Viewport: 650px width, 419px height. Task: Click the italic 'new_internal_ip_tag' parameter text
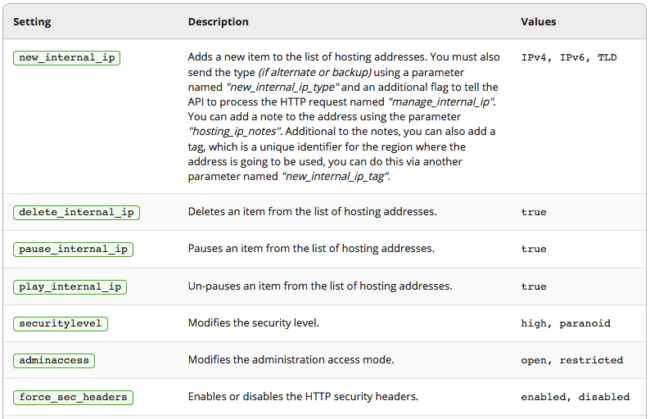tap(335, 177)
